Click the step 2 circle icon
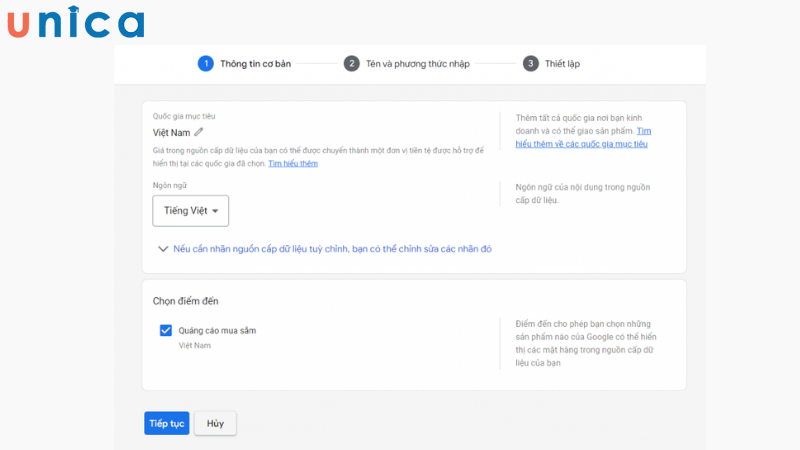Image resolution: width=800 pixels, height=450 pixels. click(351, 63)
